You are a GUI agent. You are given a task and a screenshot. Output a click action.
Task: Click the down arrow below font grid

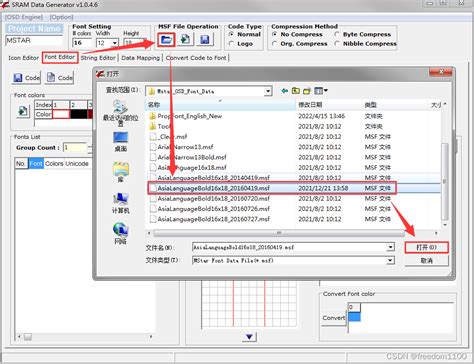(249, 336)
